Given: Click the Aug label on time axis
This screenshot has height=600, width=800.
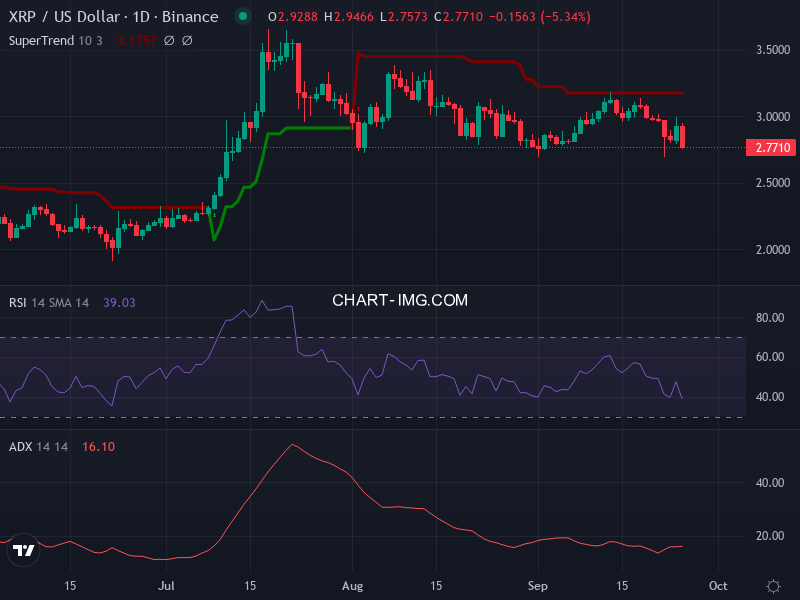Looking at the screenshot, I should (351, 585).
